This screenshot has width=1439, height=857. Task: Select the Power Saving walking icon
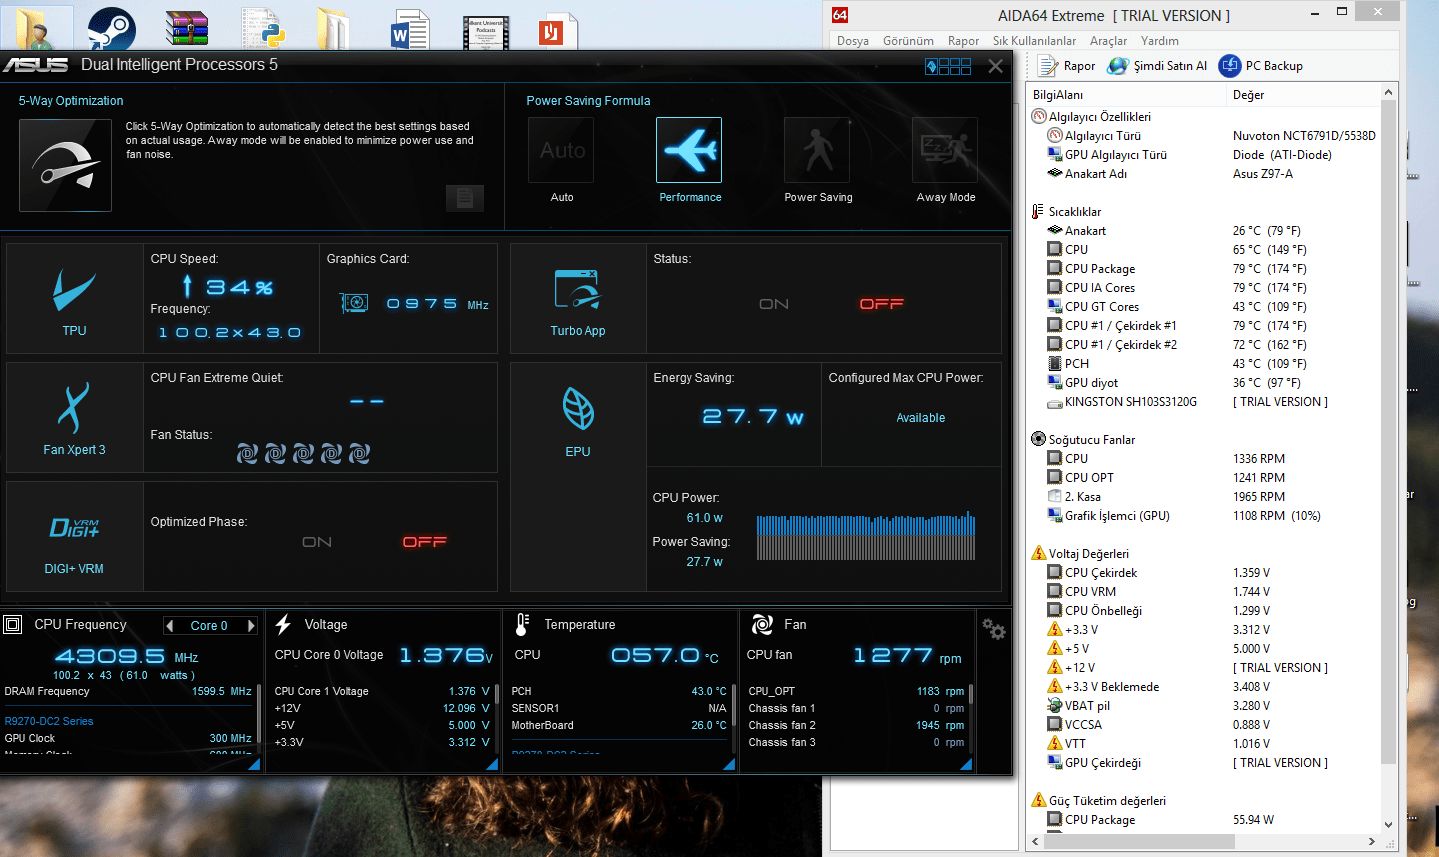(x=817, y=150)
